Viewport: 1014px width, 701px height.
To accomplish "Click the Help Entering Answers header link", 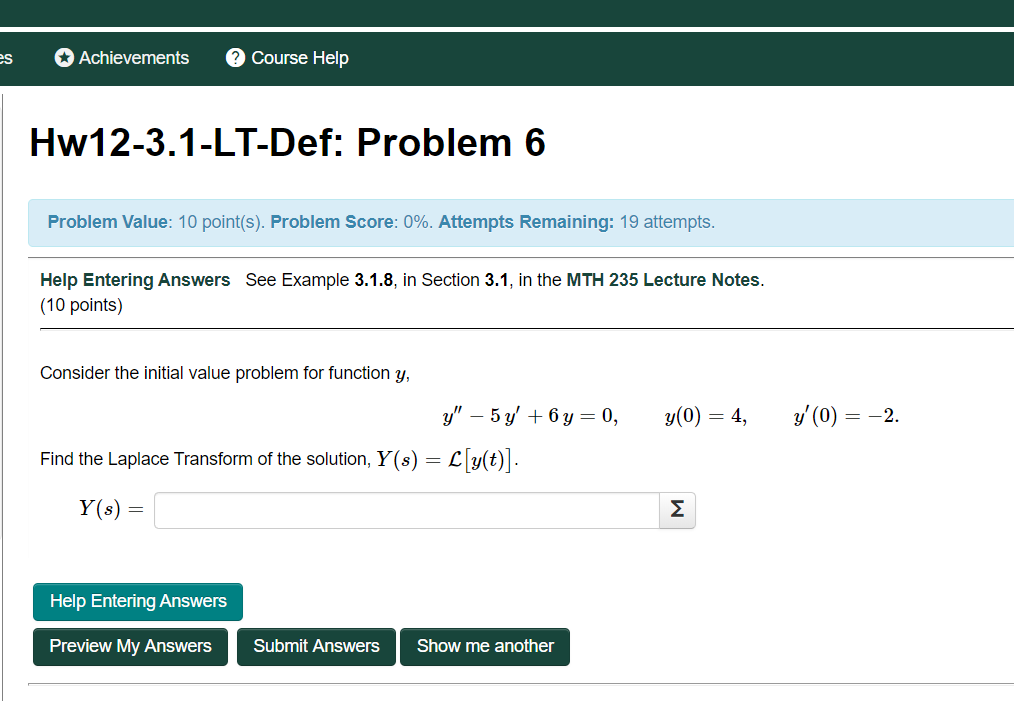I will pos(135,280).
